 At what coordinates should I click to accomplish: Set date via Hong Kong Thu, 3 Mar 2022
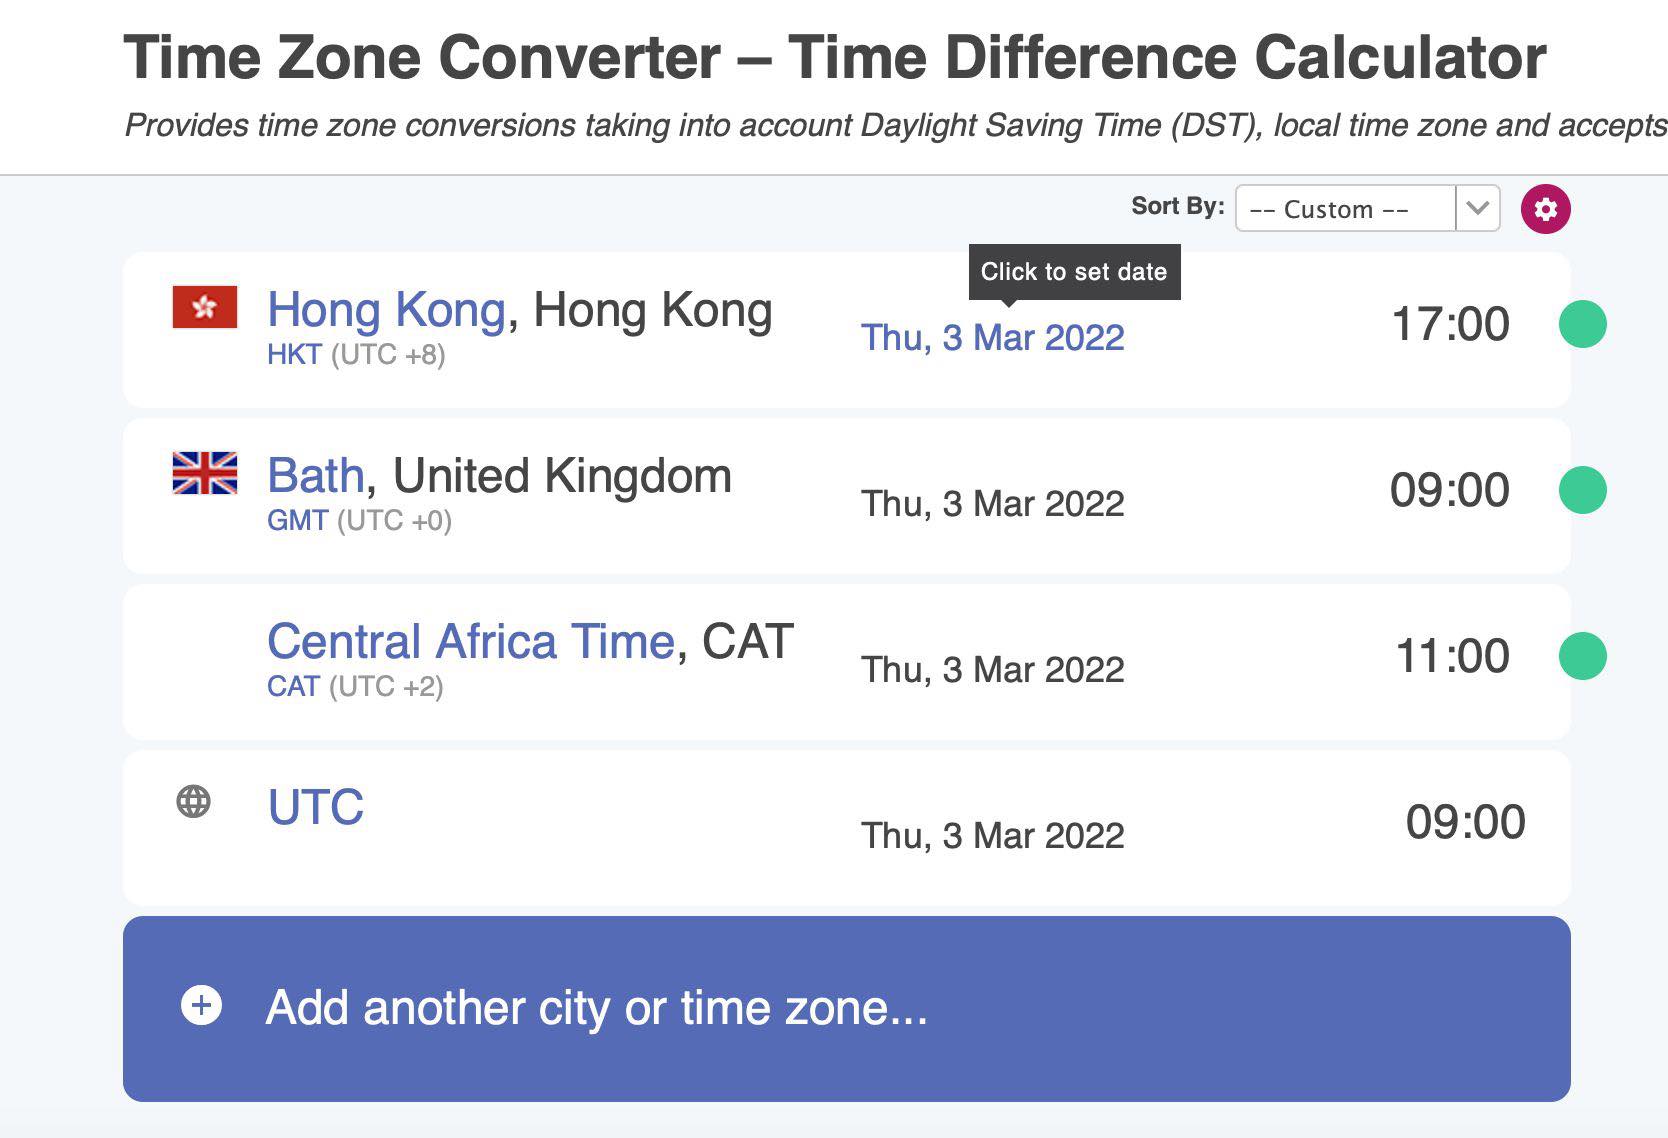pos(992,338)
